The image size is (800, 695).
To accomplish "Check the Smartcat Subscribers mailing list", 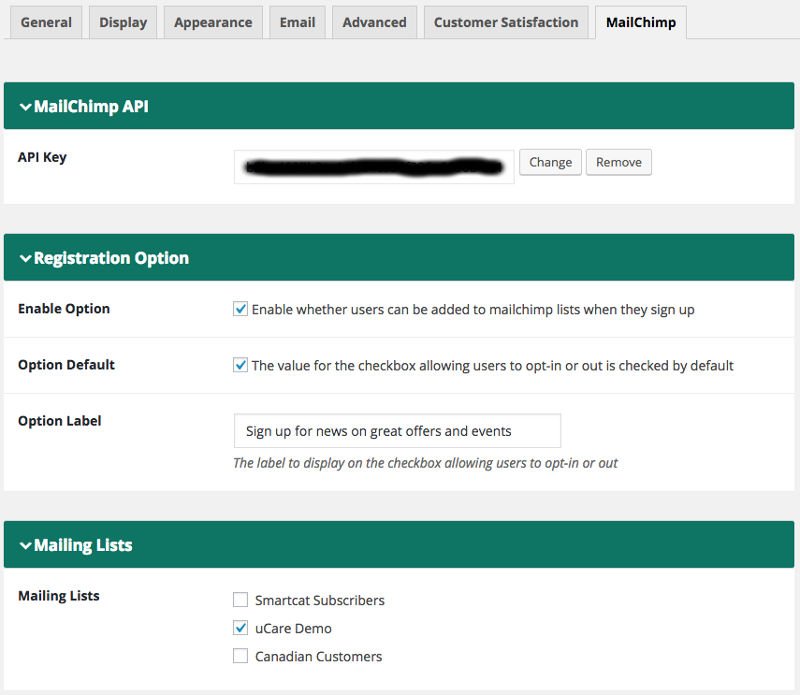I will [240, 600].
